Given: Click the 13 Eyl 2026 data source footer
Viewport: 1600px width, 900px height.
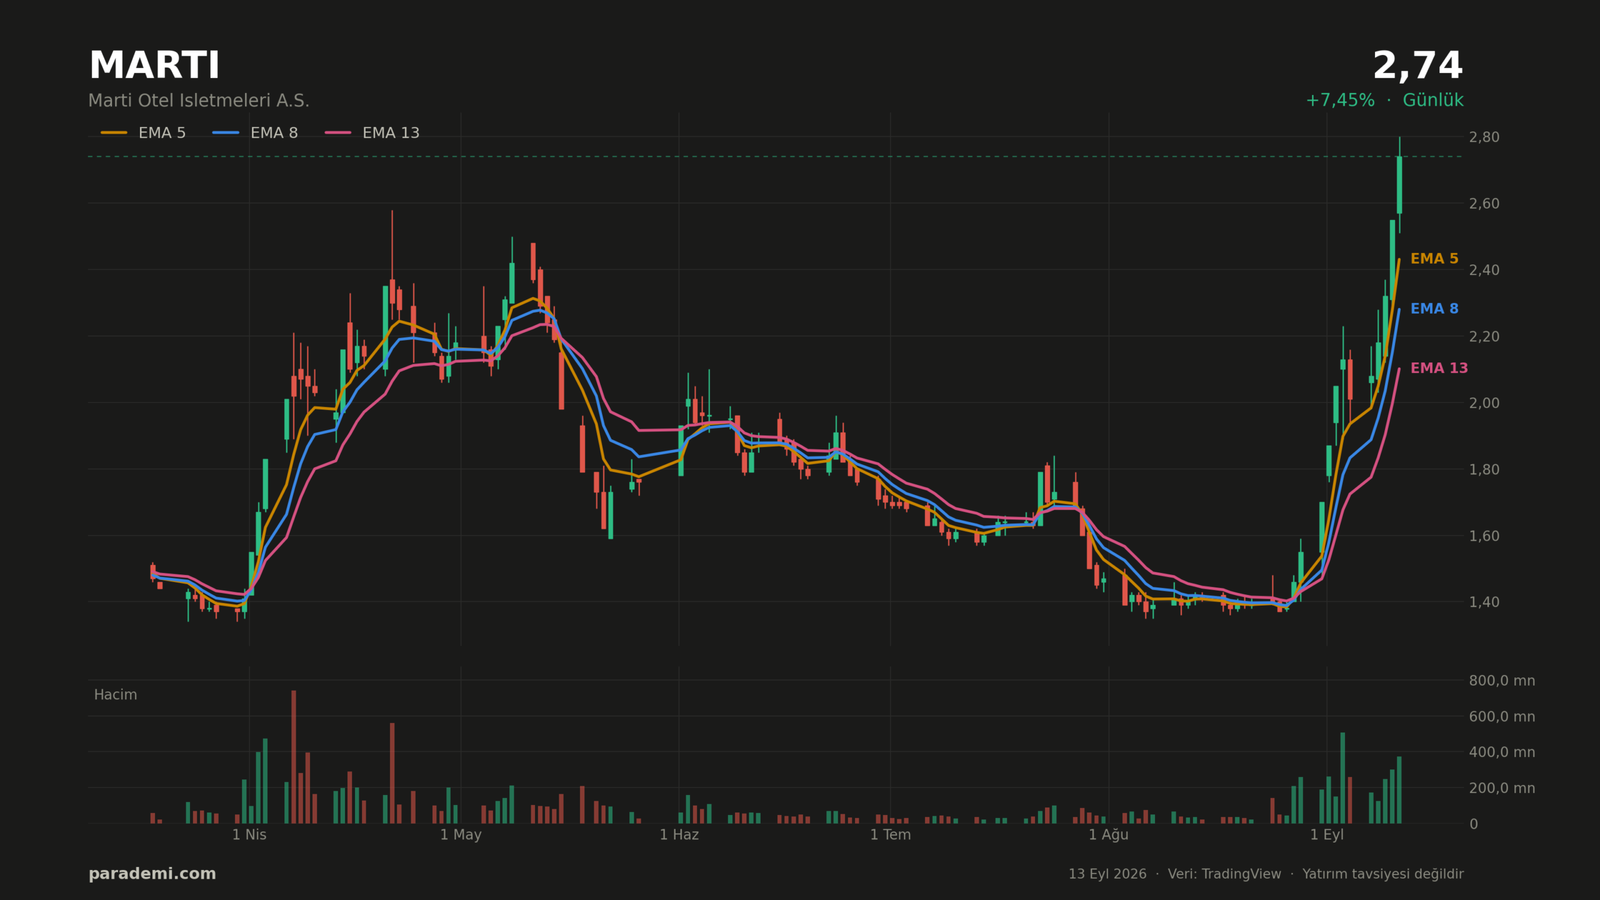Looking at the screenshot, I should click(x=1265, y=874).
